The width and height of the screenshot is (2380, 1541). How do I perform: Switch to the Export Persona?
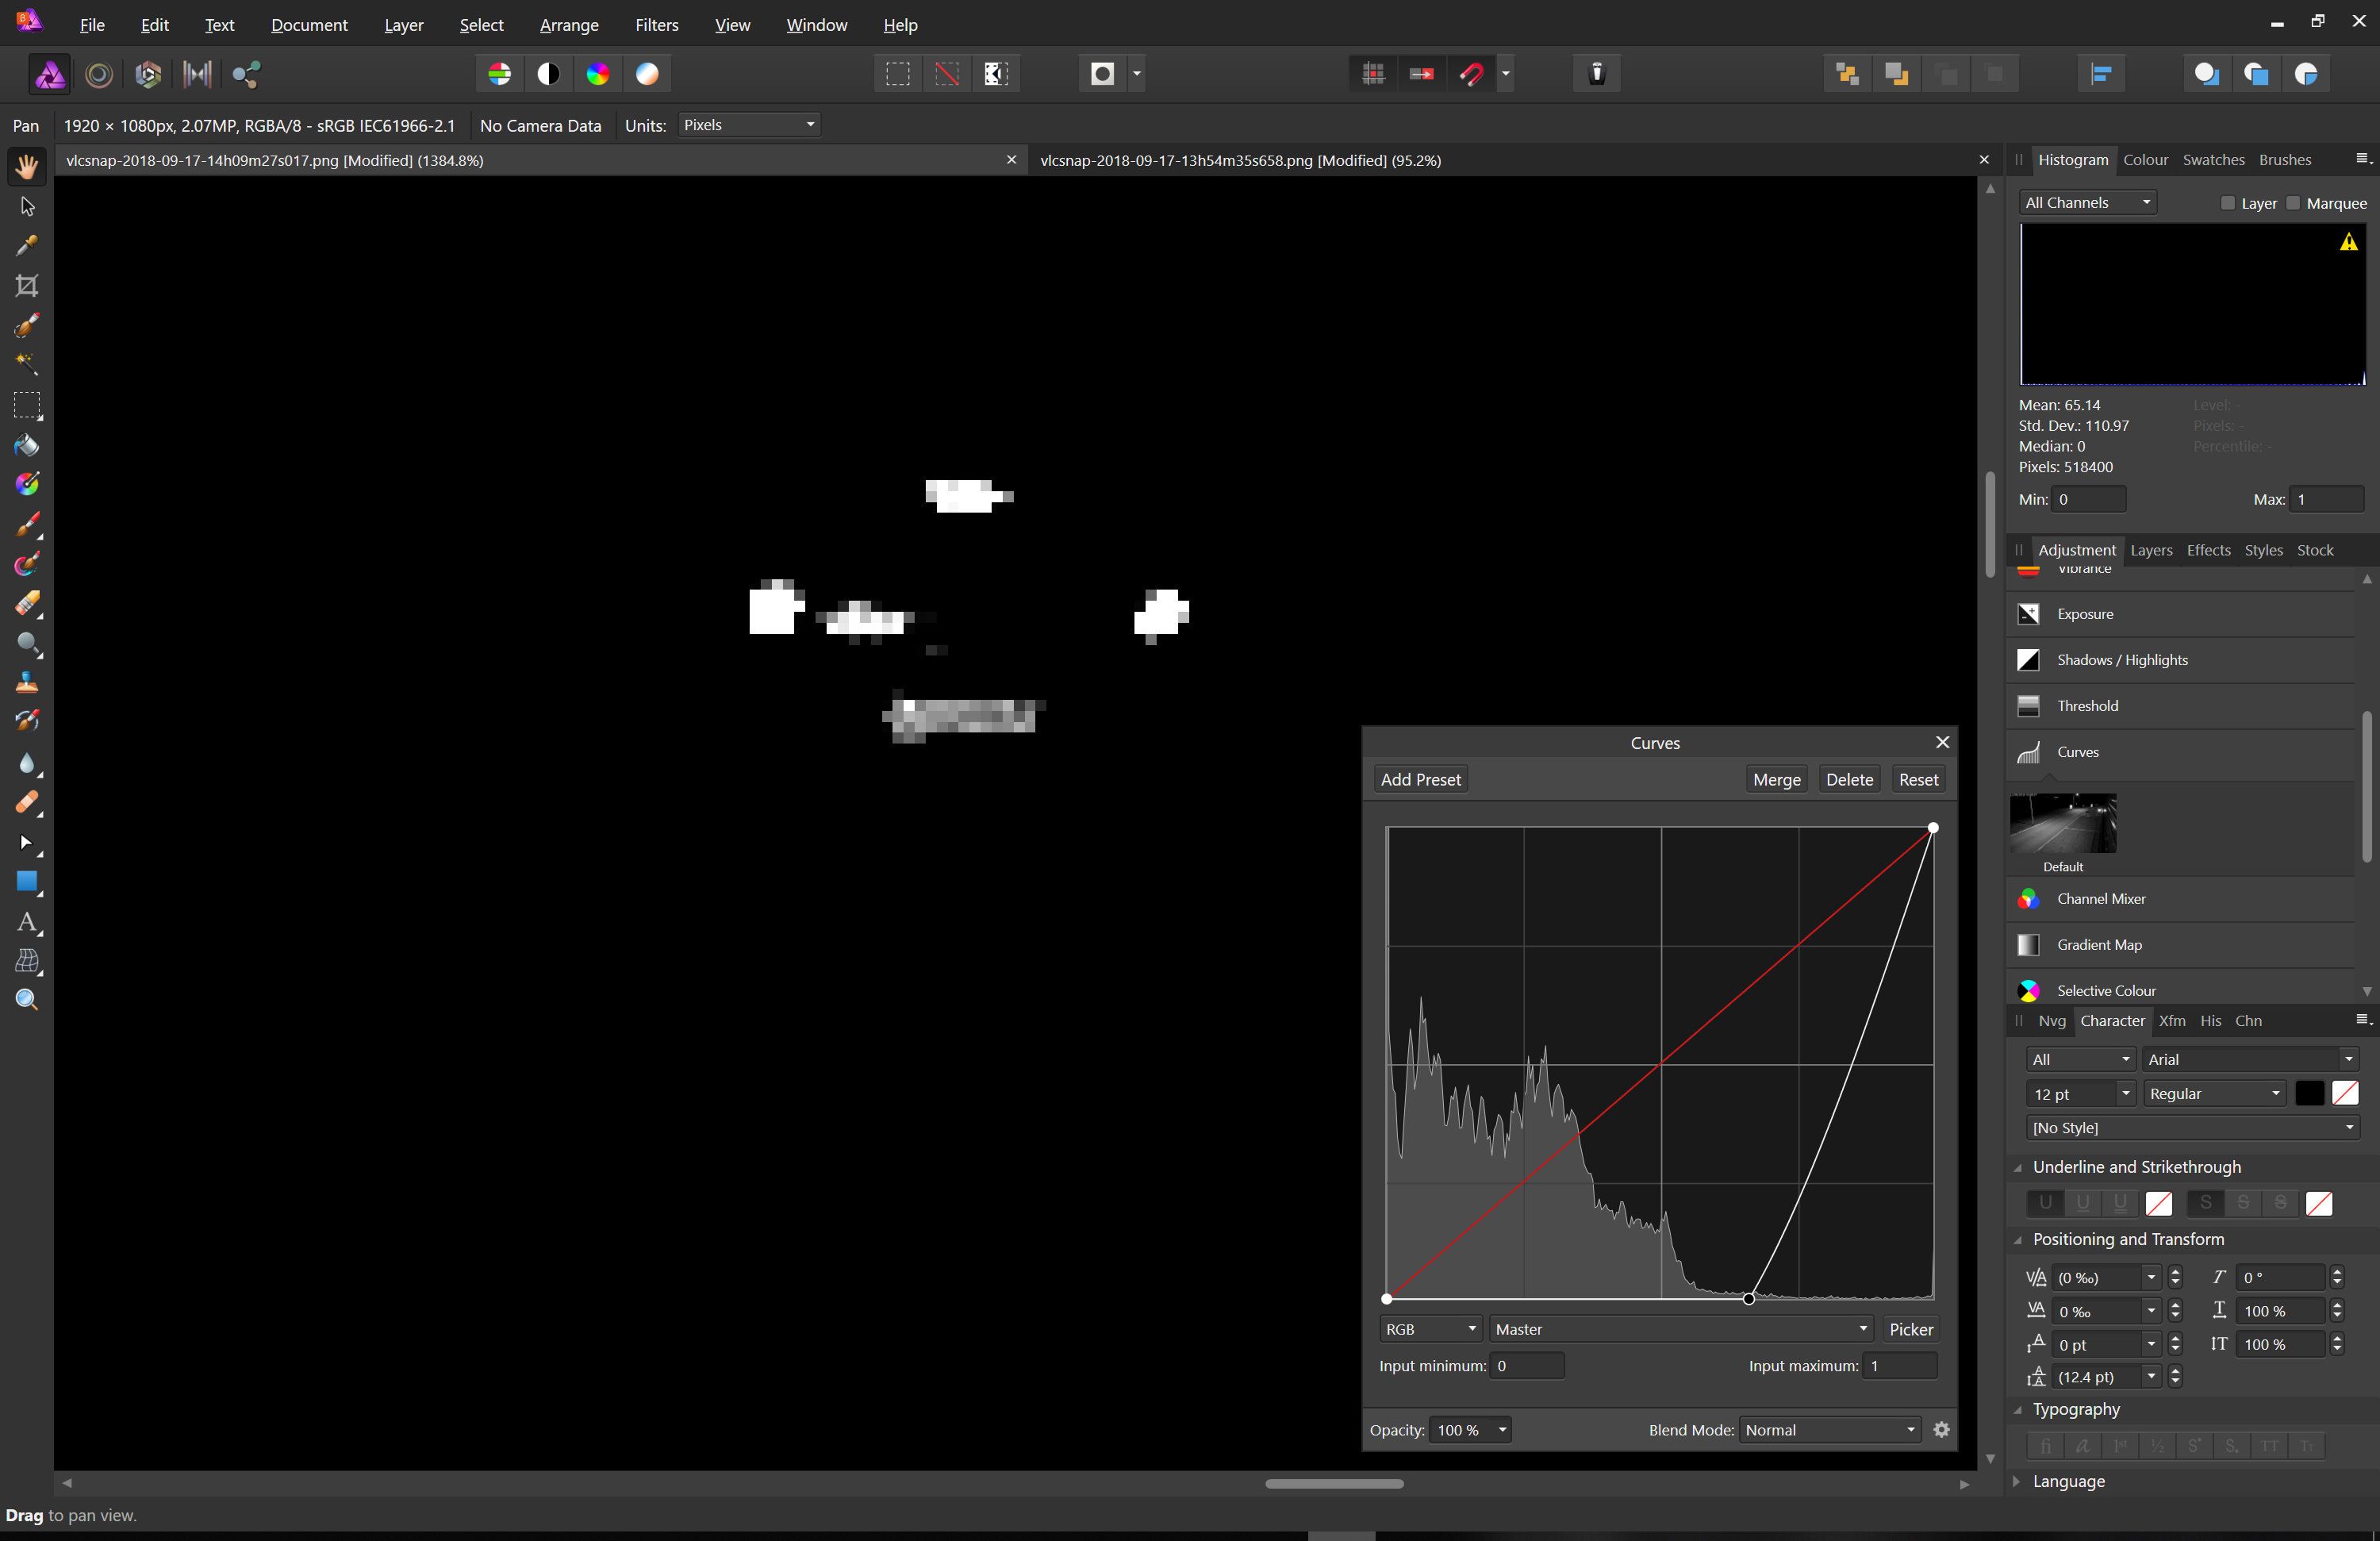point(246,74)
